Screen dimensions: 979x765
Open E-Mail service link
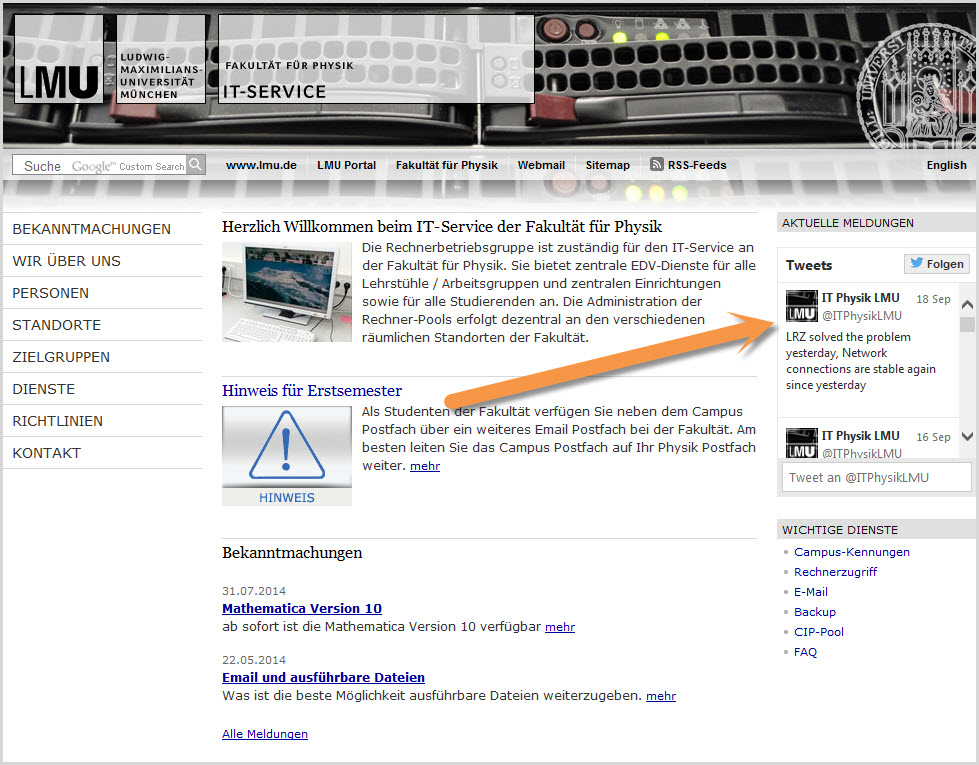(x=811, y=592)
